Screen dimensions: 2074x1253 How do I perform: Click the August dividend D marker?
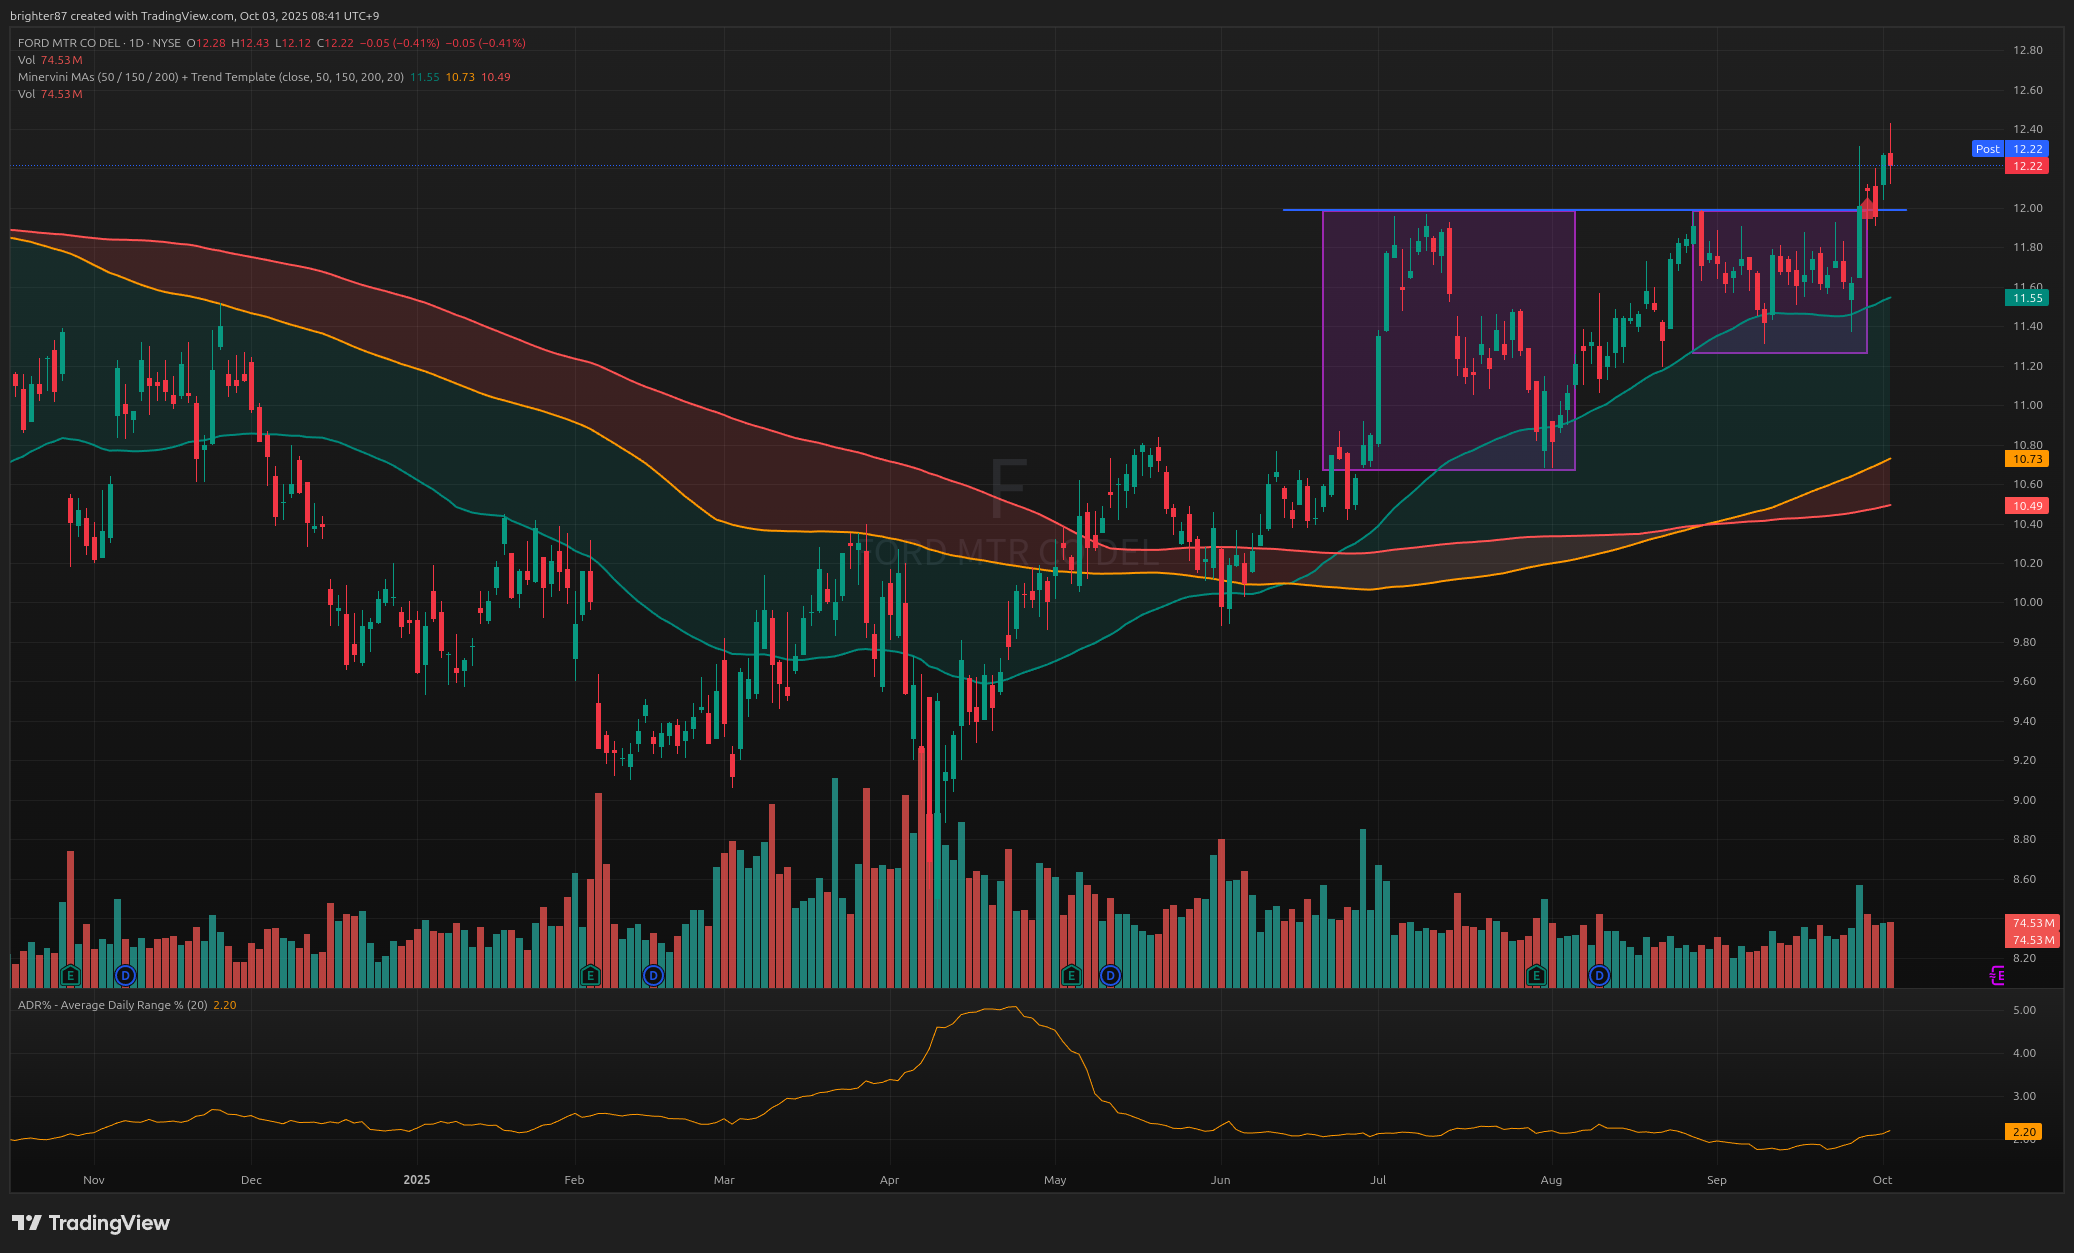1599,974
